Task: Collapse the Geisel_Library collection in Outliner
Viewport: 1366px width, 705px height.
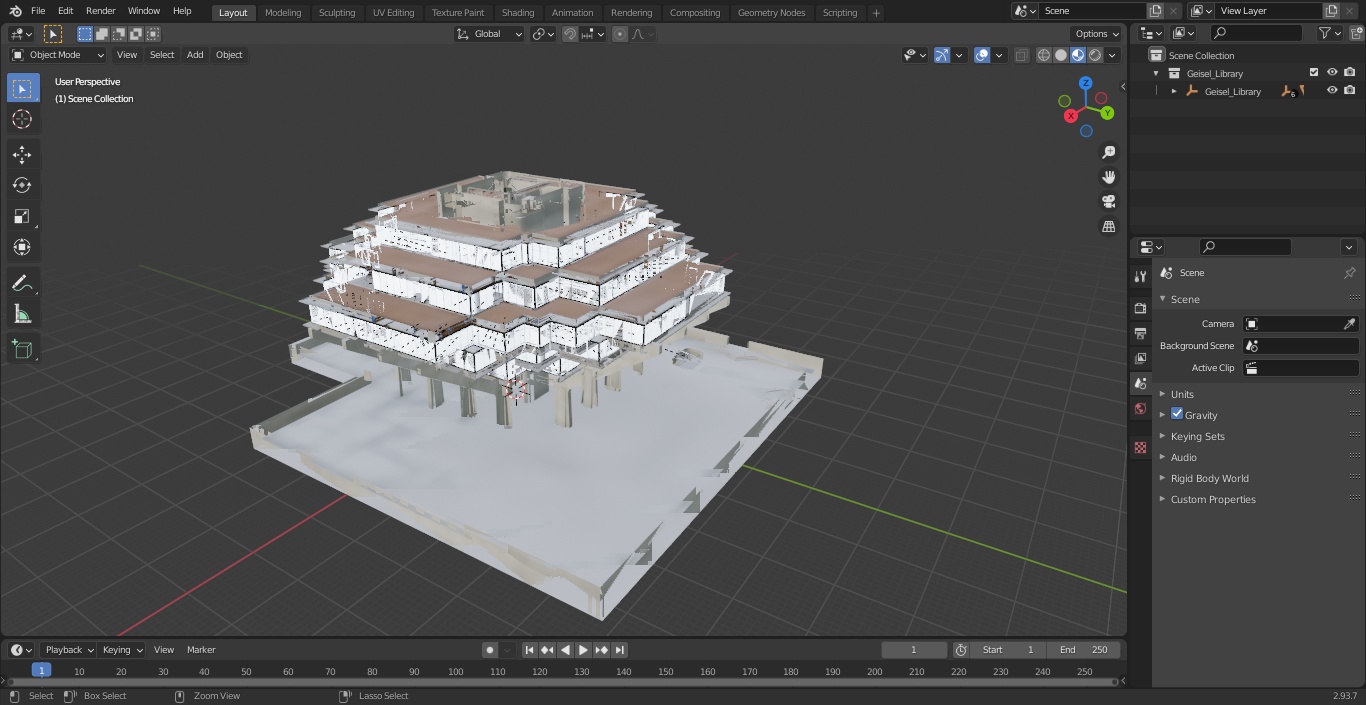Action: coord(1156,73)
